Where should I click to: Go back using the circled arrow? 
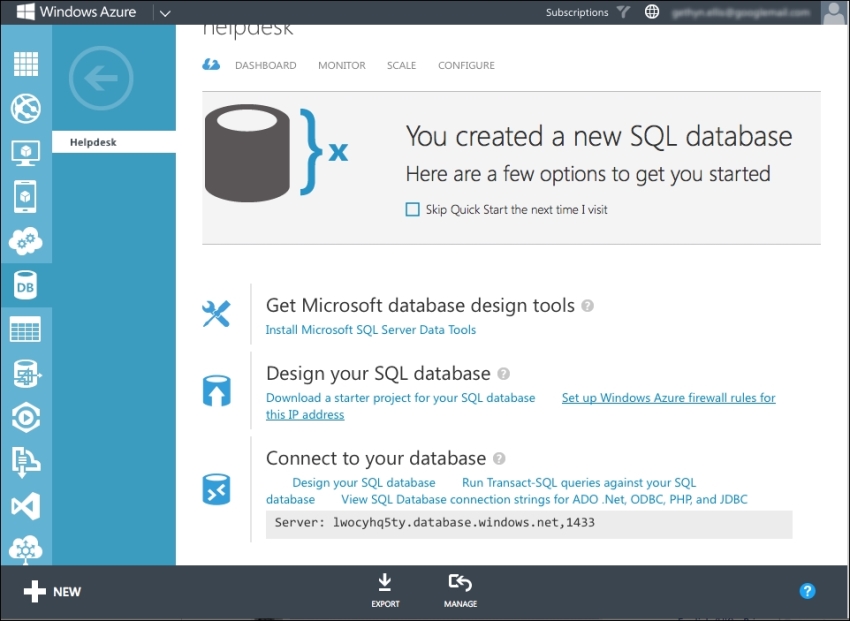point(101,79)
